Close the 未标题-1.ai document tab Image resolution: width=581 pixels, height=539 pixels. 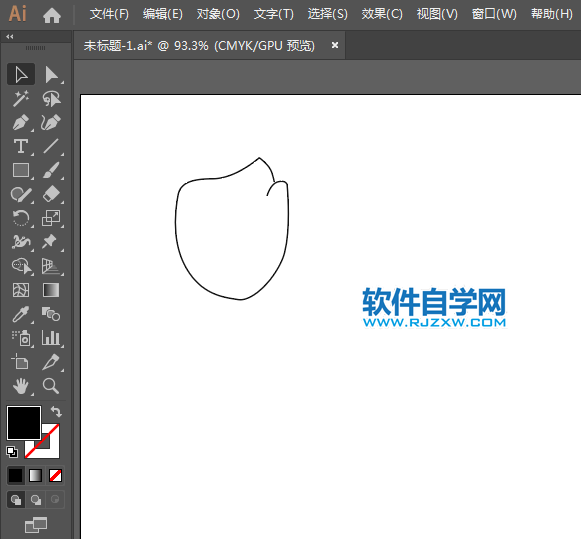(335, 45)
